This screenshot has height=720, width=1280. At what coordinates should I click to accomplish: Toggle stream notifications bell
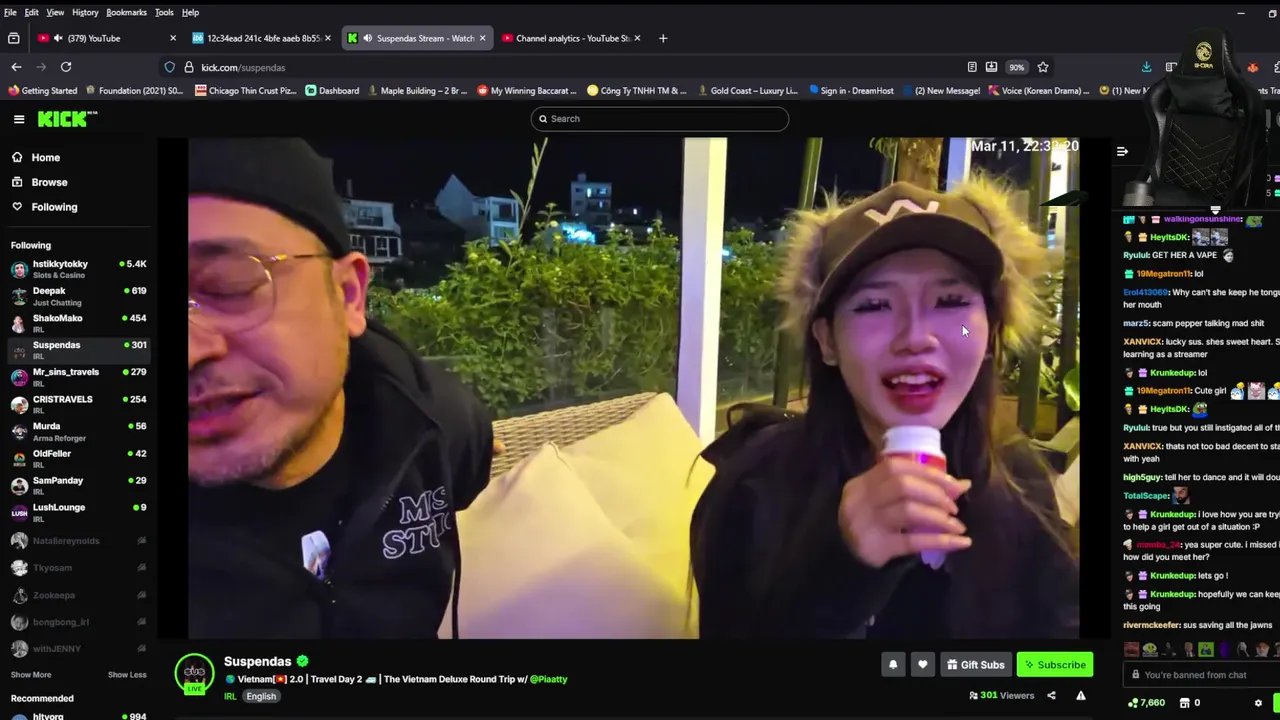click(893, 665)
